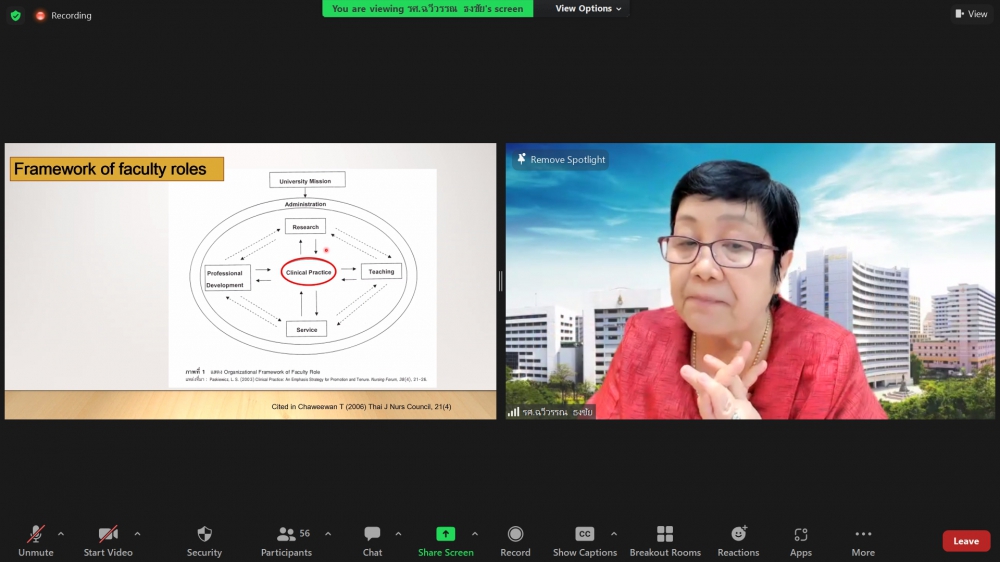The image size is (1000, 562).
Task: Click the encryption shield icon at top left
Action: (15, 15)
